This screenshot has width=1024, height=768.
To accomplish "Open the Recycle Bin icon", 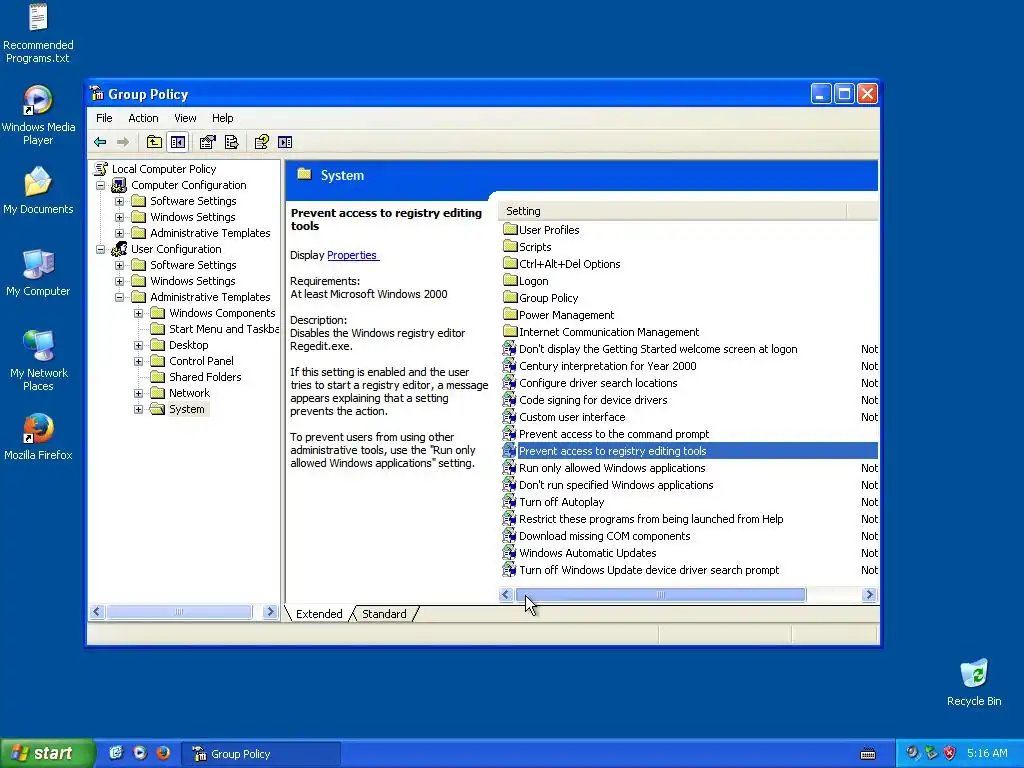I will pos(974,683).
